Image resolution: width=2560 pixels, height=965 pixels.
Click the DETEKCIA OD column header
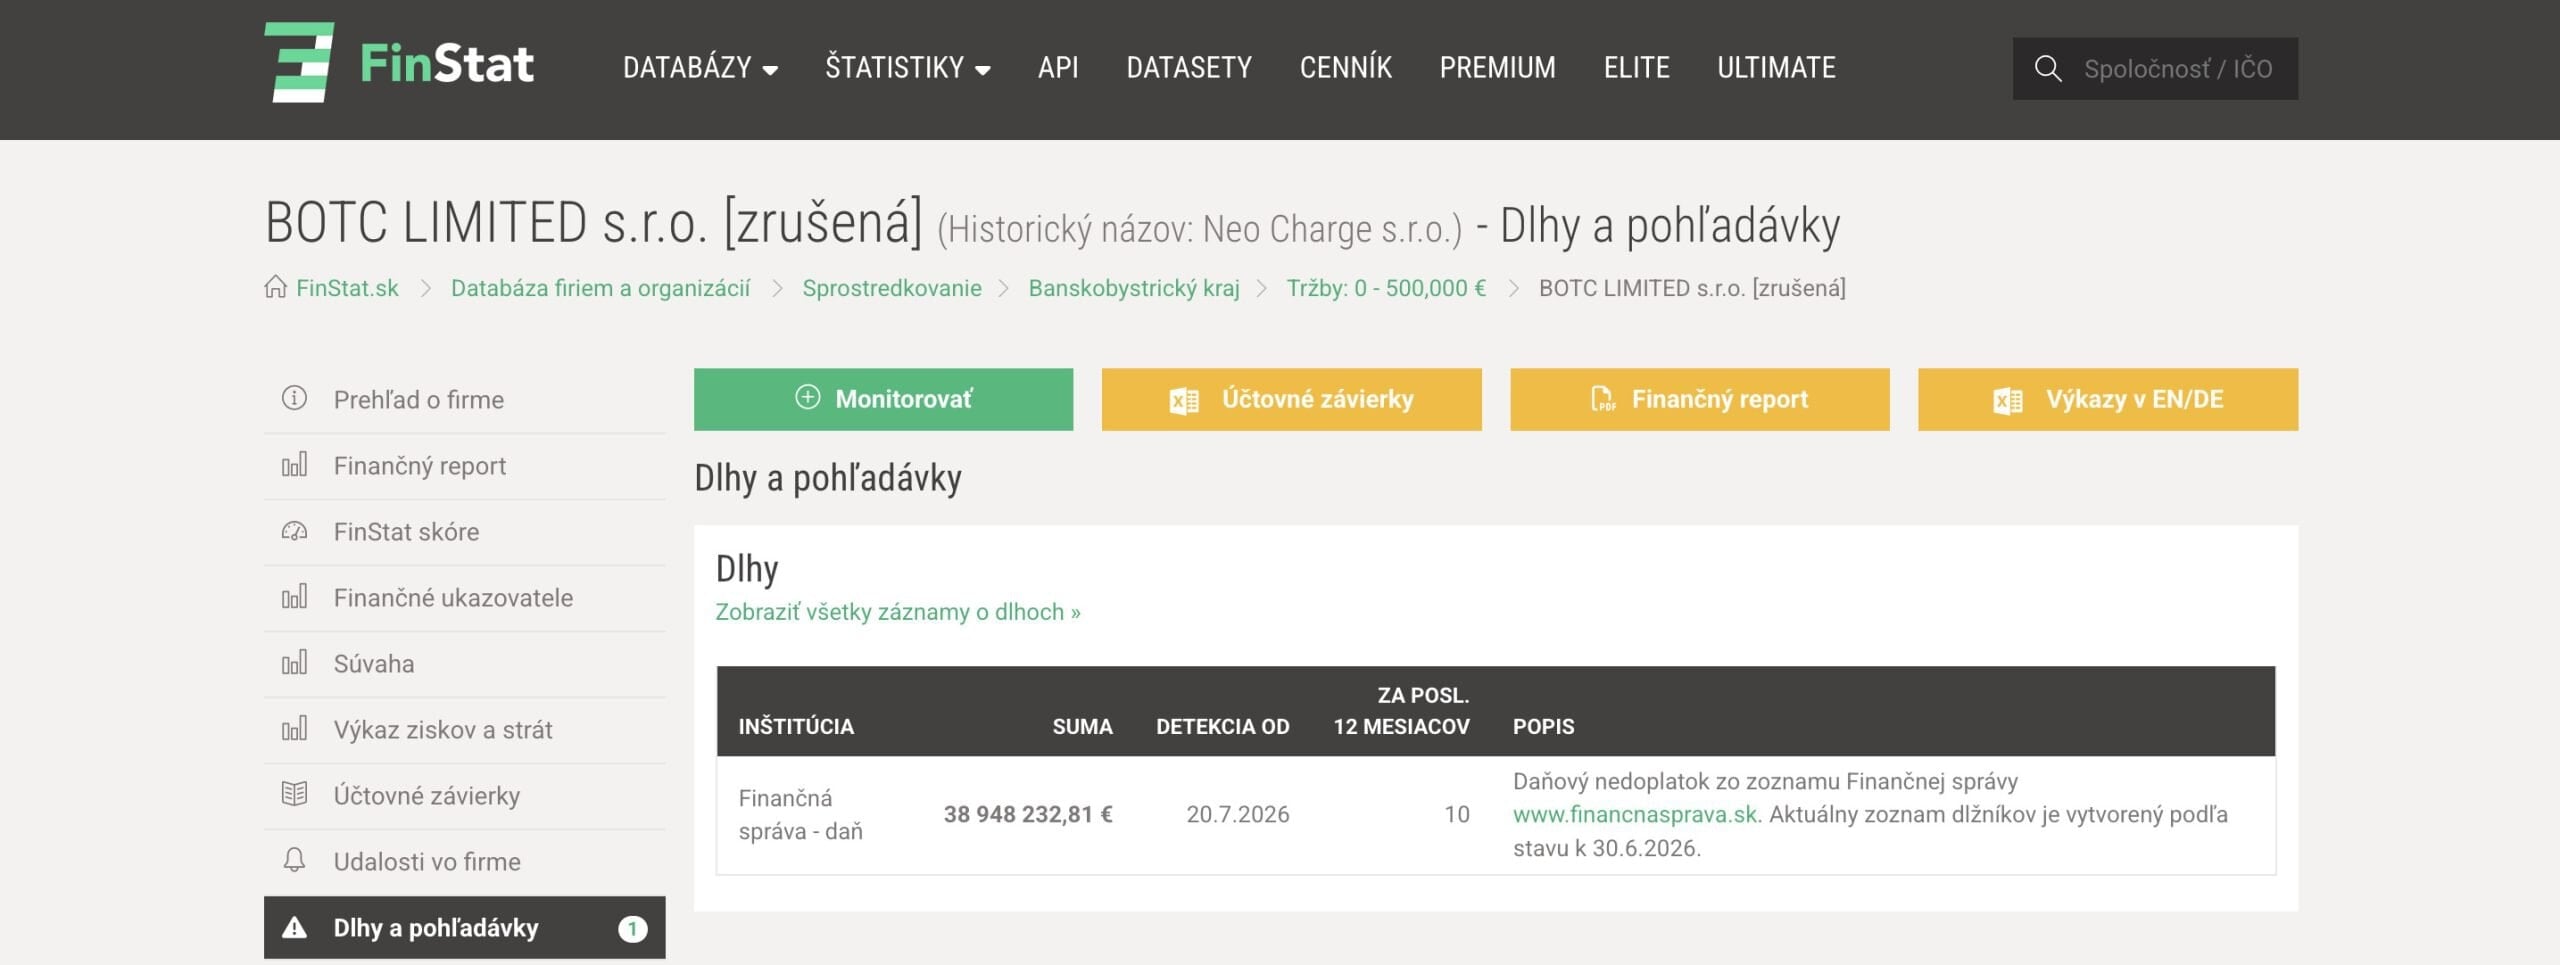coord(1222,726)
